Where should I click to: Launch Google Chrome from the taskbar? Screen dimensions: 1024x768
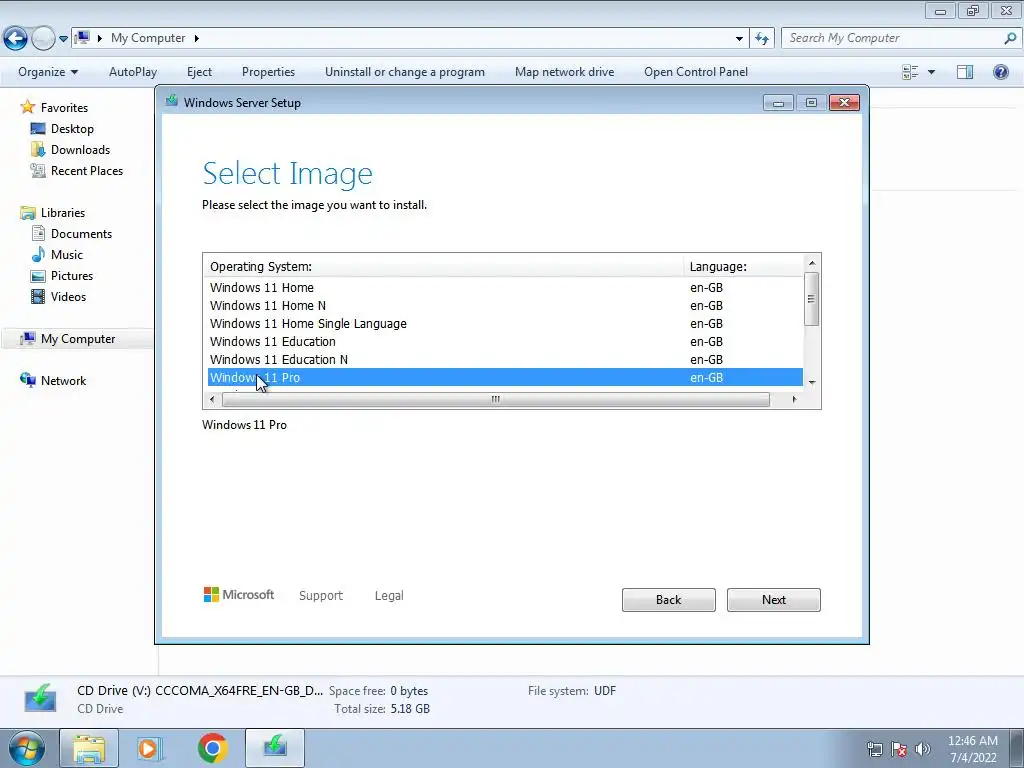[x=213, y=748]
